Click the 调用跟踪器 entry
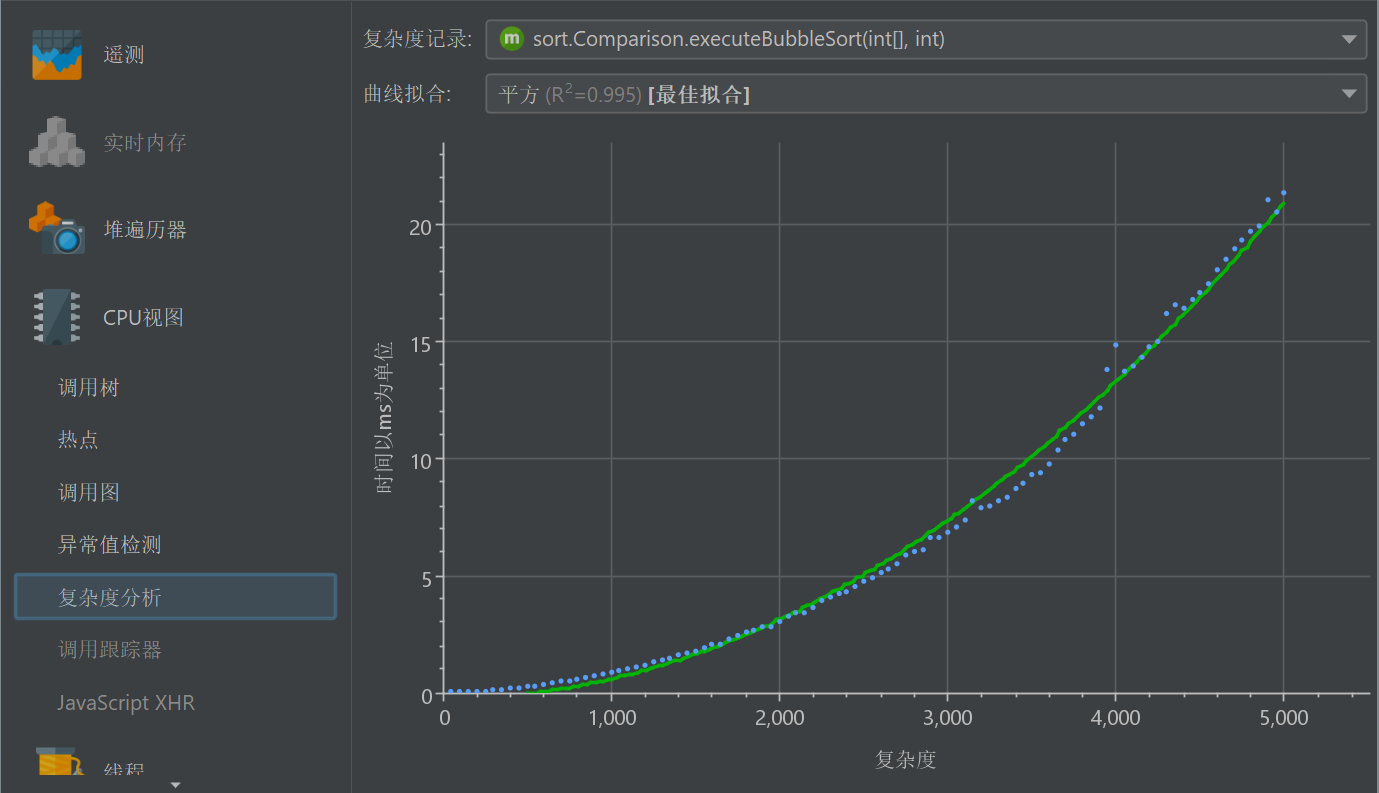 [x=109, y=650]
